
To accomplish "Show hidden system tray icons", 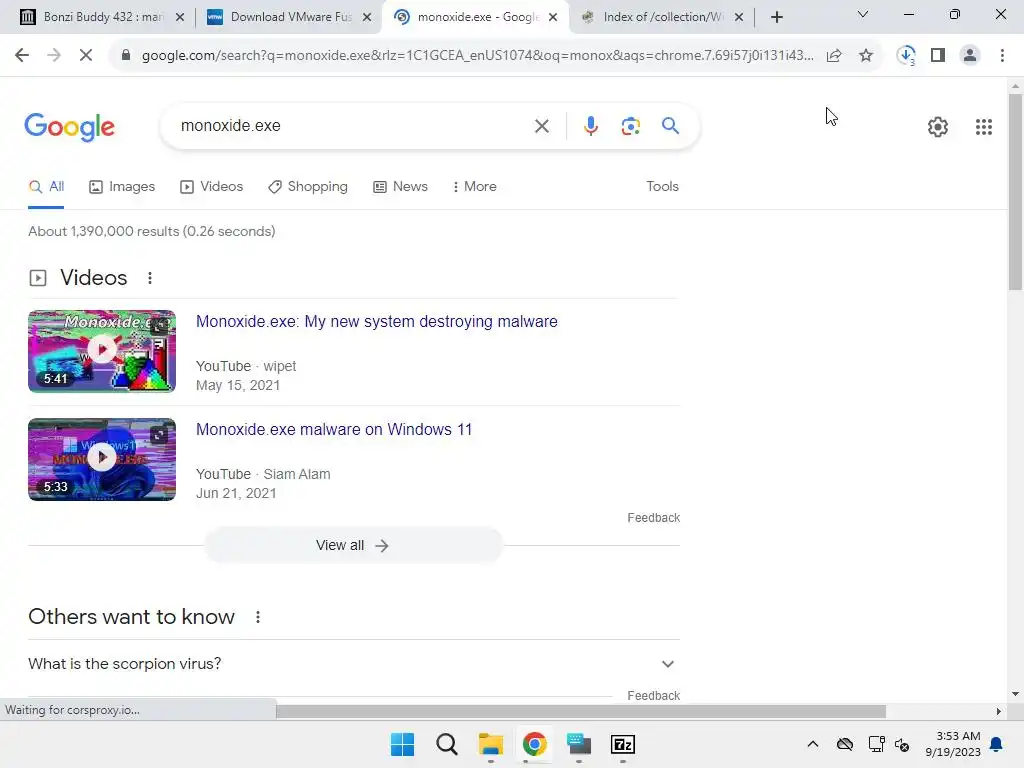I will point(812,744).
